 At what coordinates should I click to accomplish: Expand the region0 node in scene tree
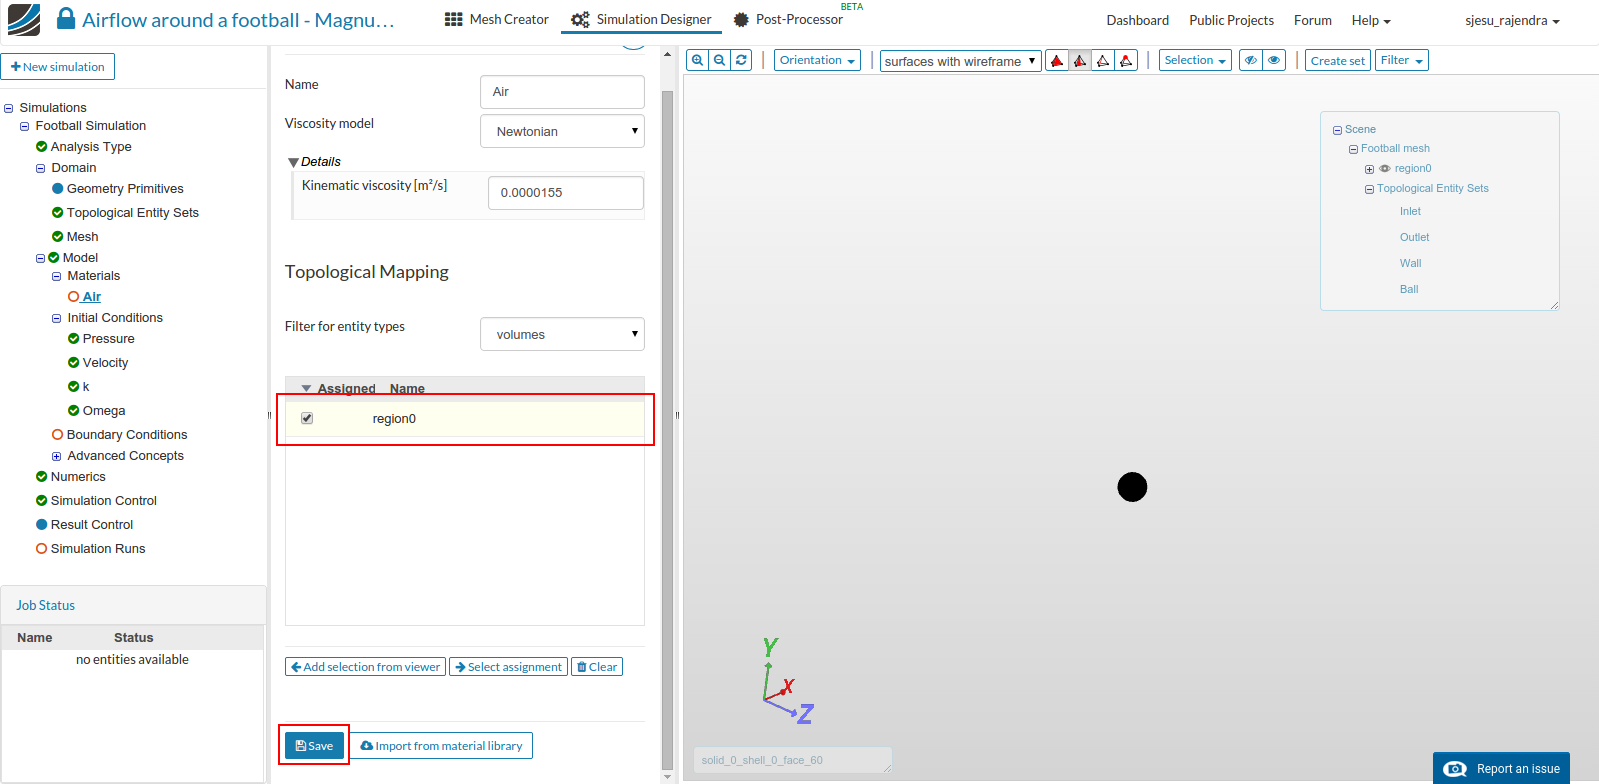point(1369,169)
